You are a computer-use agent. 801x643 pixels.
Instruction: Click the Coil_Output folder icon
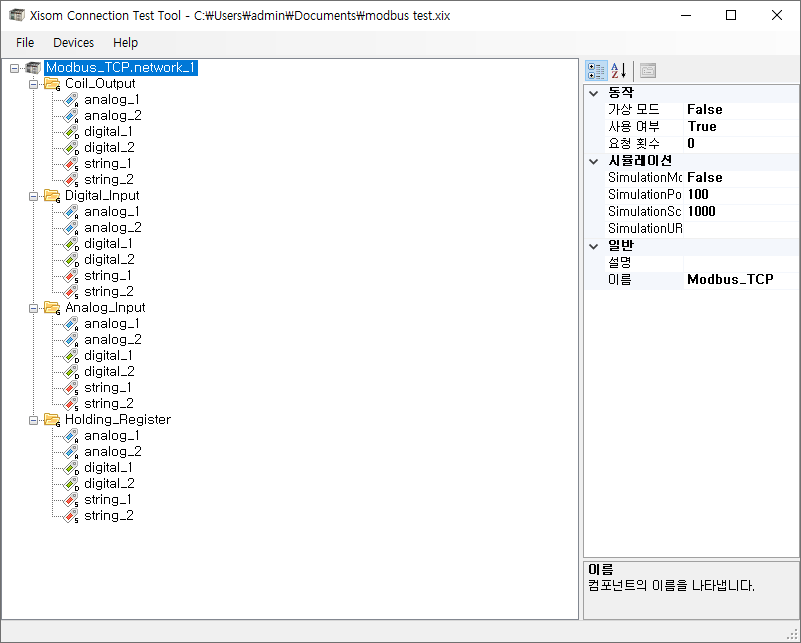(52, 84)
